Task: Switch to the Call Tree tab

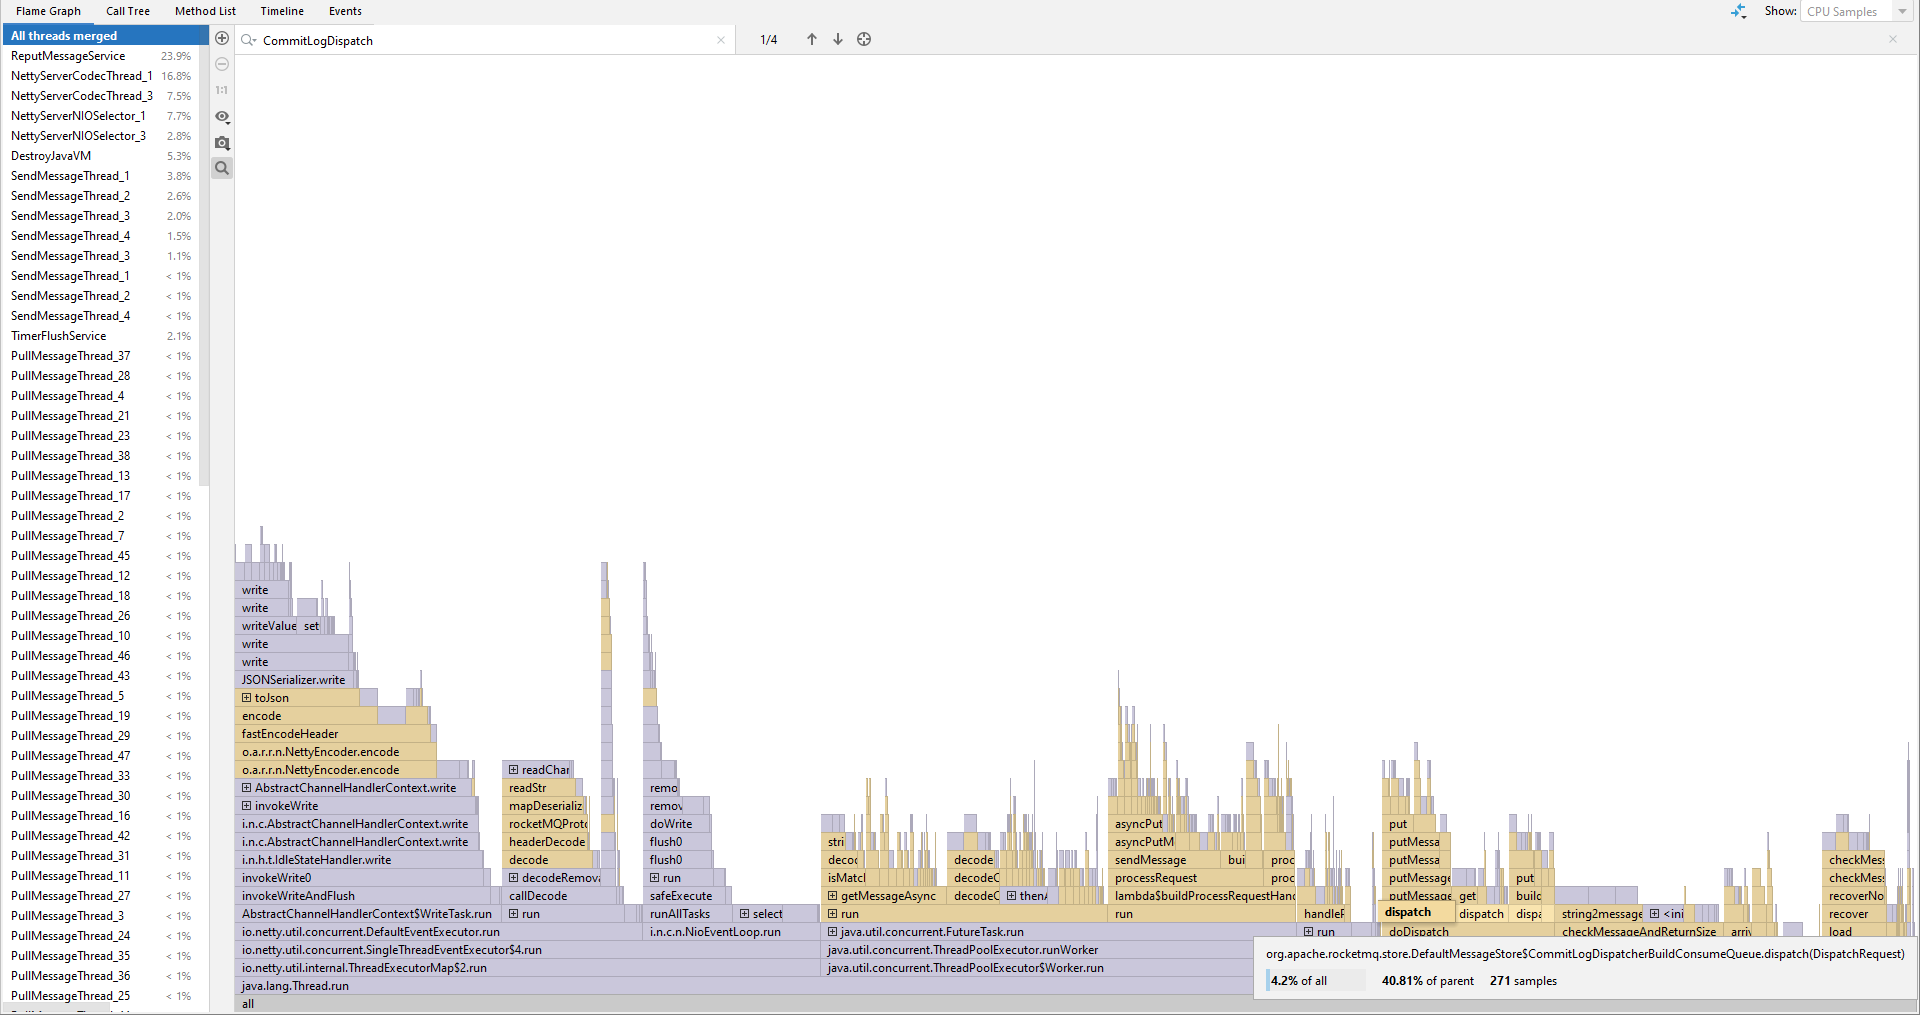Action: [x=127, y=11]
